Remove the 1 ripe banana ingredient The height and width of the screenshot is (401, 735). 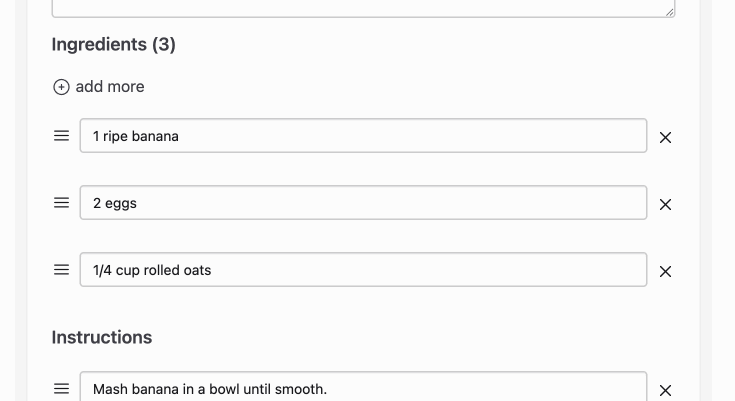665,137
